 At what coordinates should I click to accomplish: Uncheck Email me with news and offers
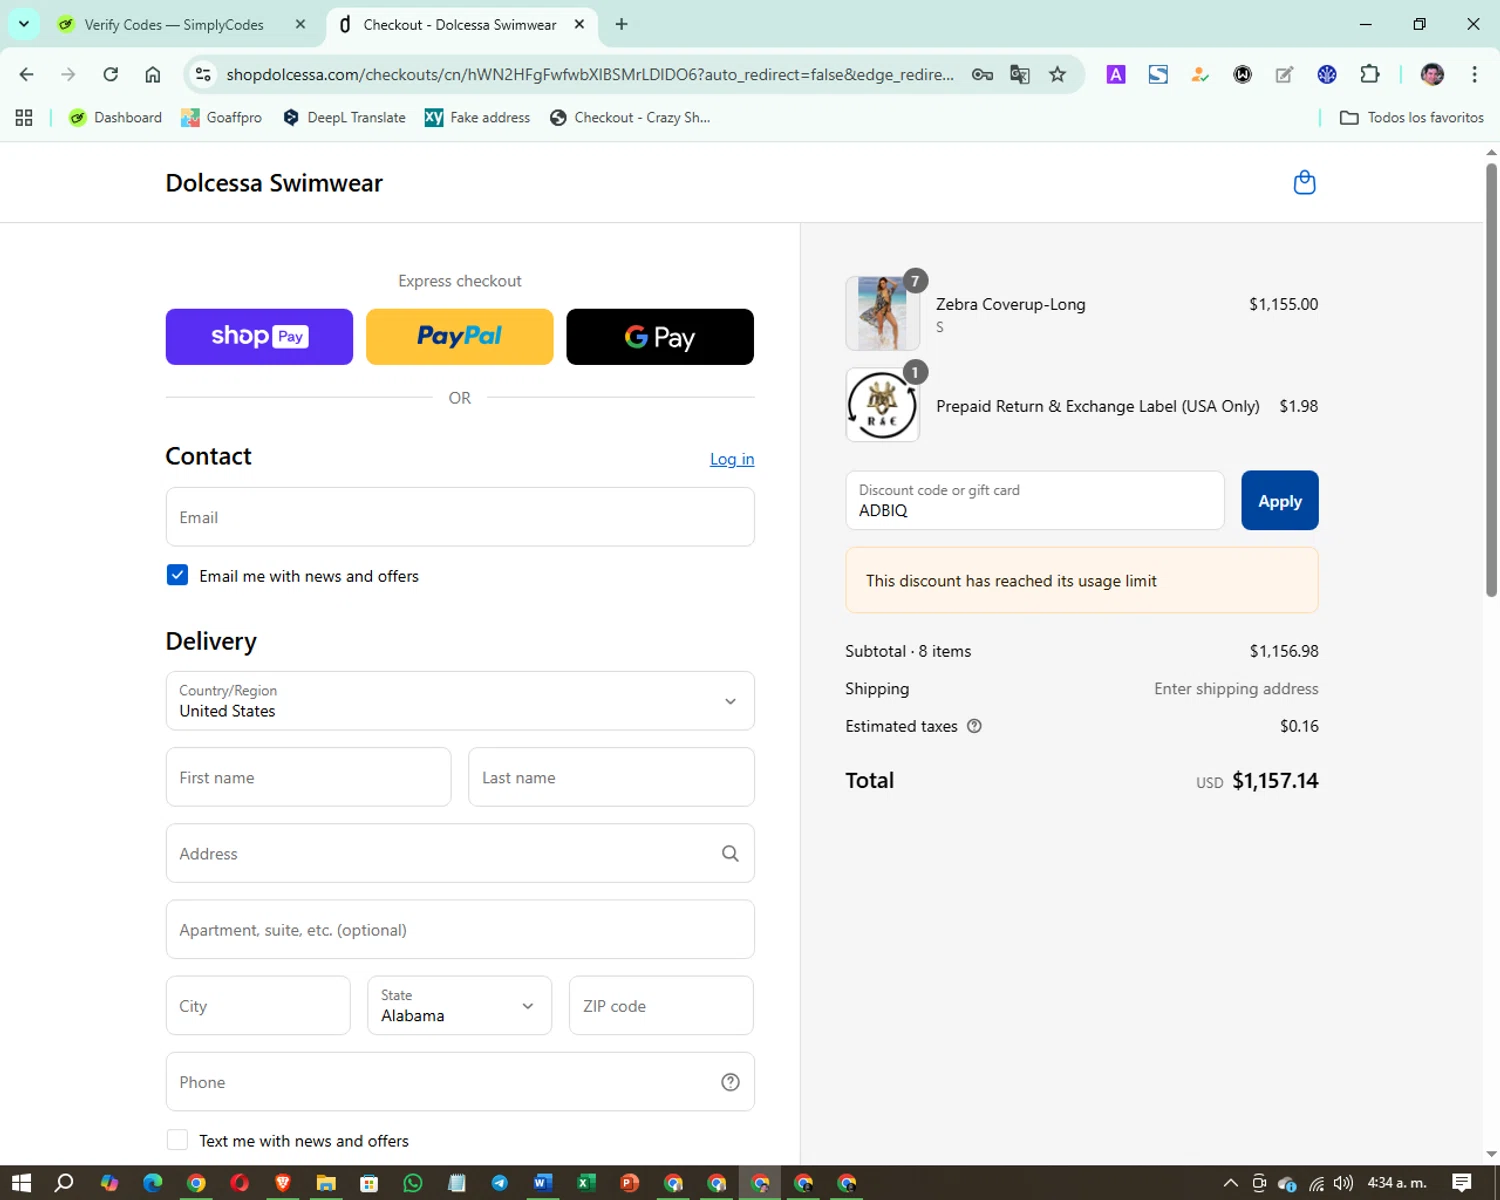tap(177, 575)
